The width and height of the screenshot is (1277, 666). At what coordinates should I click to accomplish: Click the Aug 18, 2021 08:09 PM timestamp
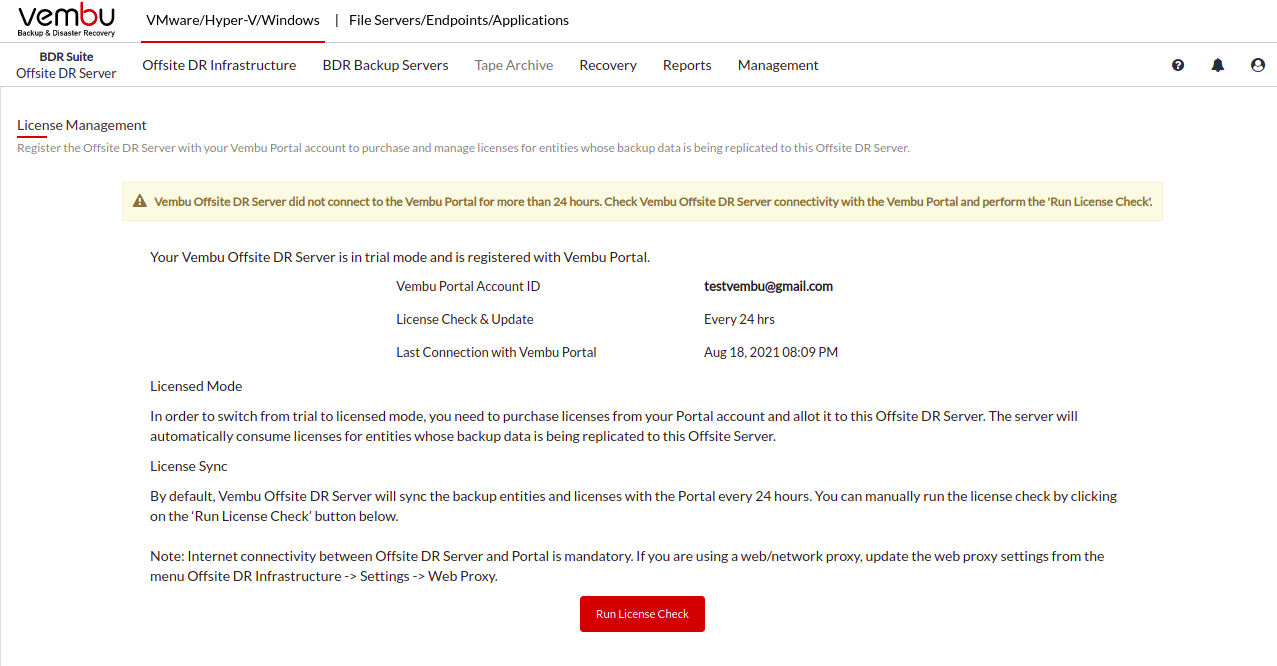(x=771, y=352)
